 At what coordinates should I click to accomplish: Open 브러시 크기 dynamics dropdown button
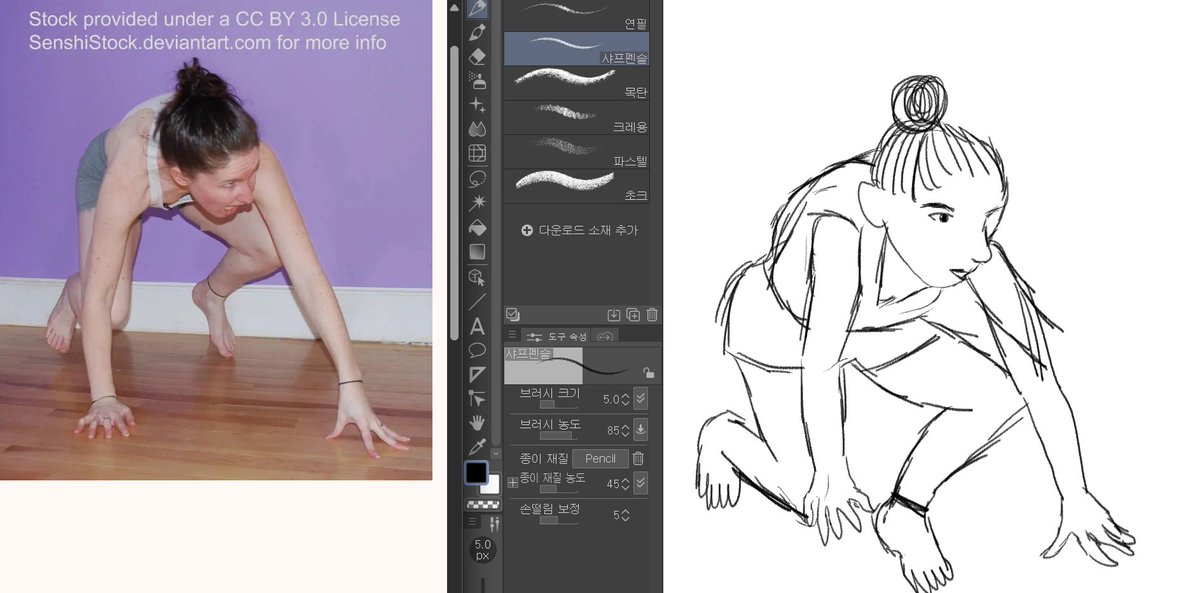pos(640,398)
